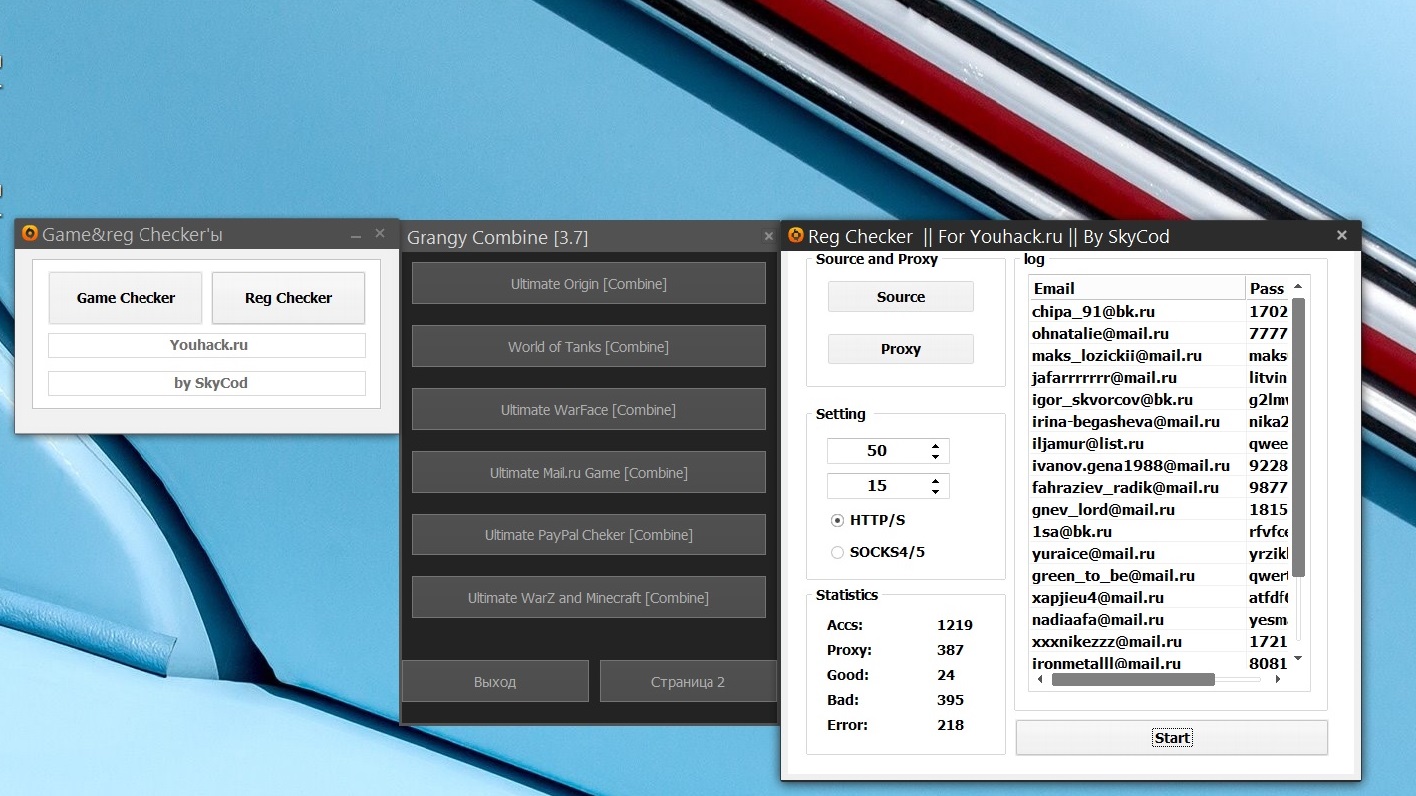Click the Accs count 1219
This screenshot has height=796, width=1416.
(x=954, y=625)
